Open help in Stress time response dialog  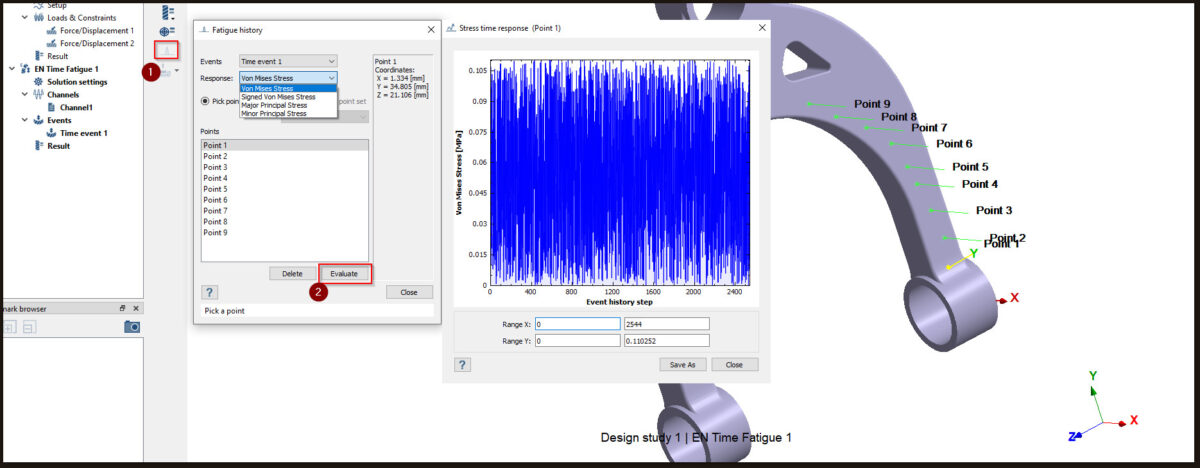pyautogui.click(x=463, y=365)
